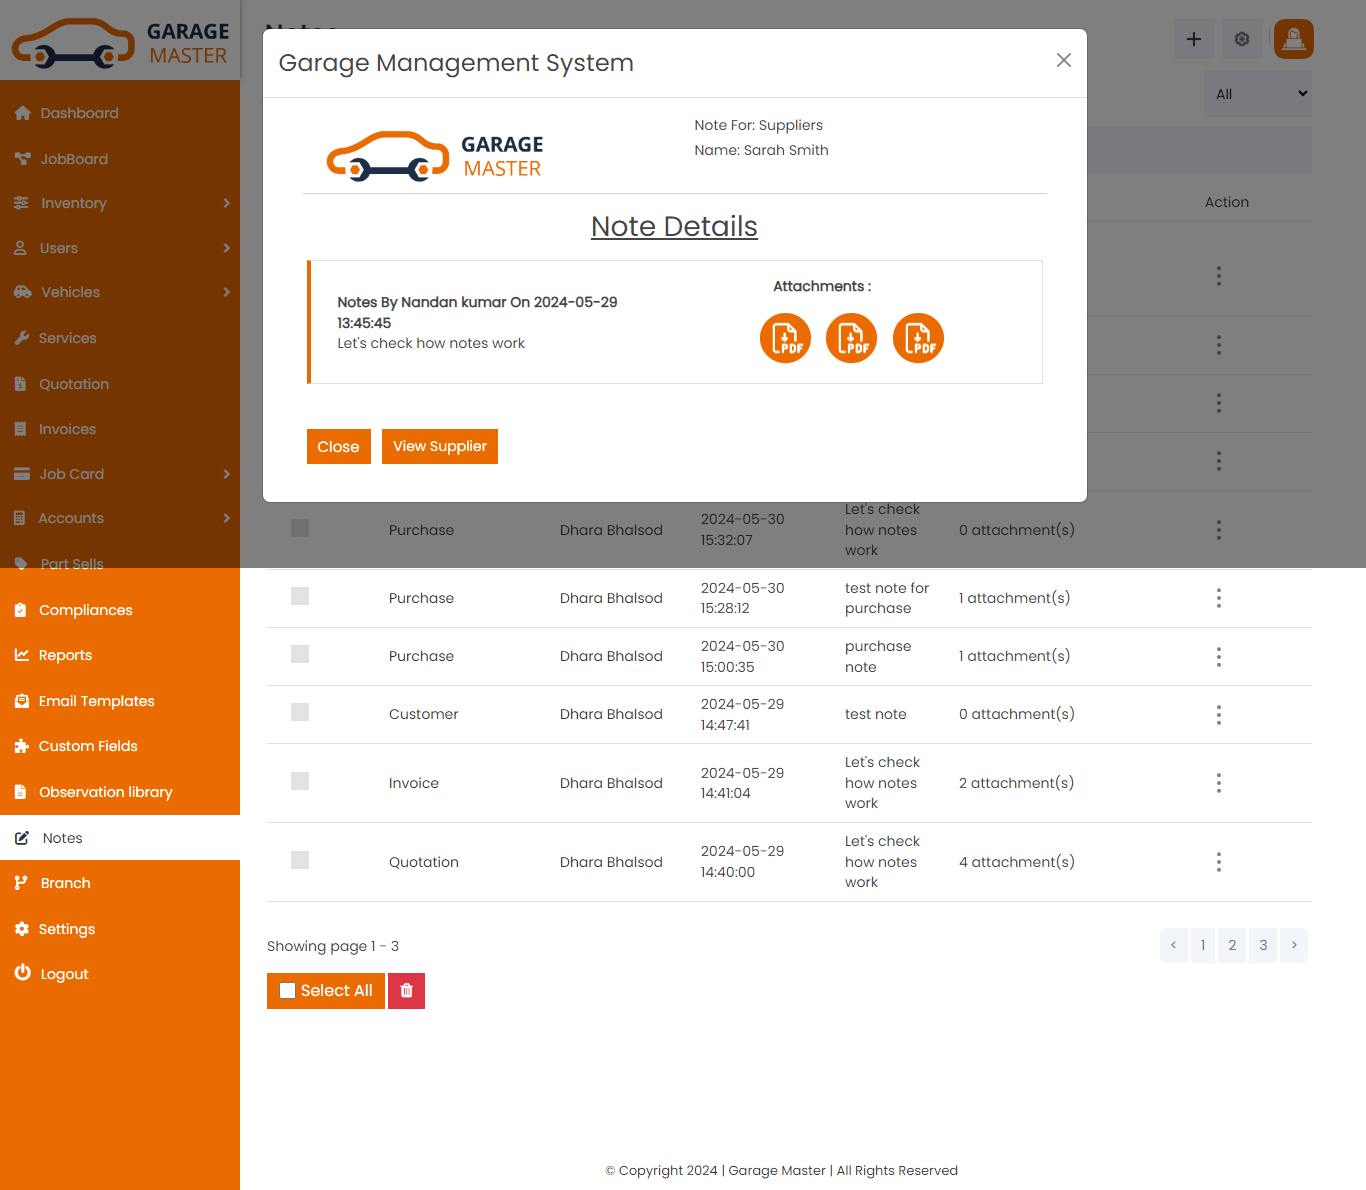Screen dimensions: 1366x1190
Task: Click the red trash delete icon
Action: click(406, 991)
